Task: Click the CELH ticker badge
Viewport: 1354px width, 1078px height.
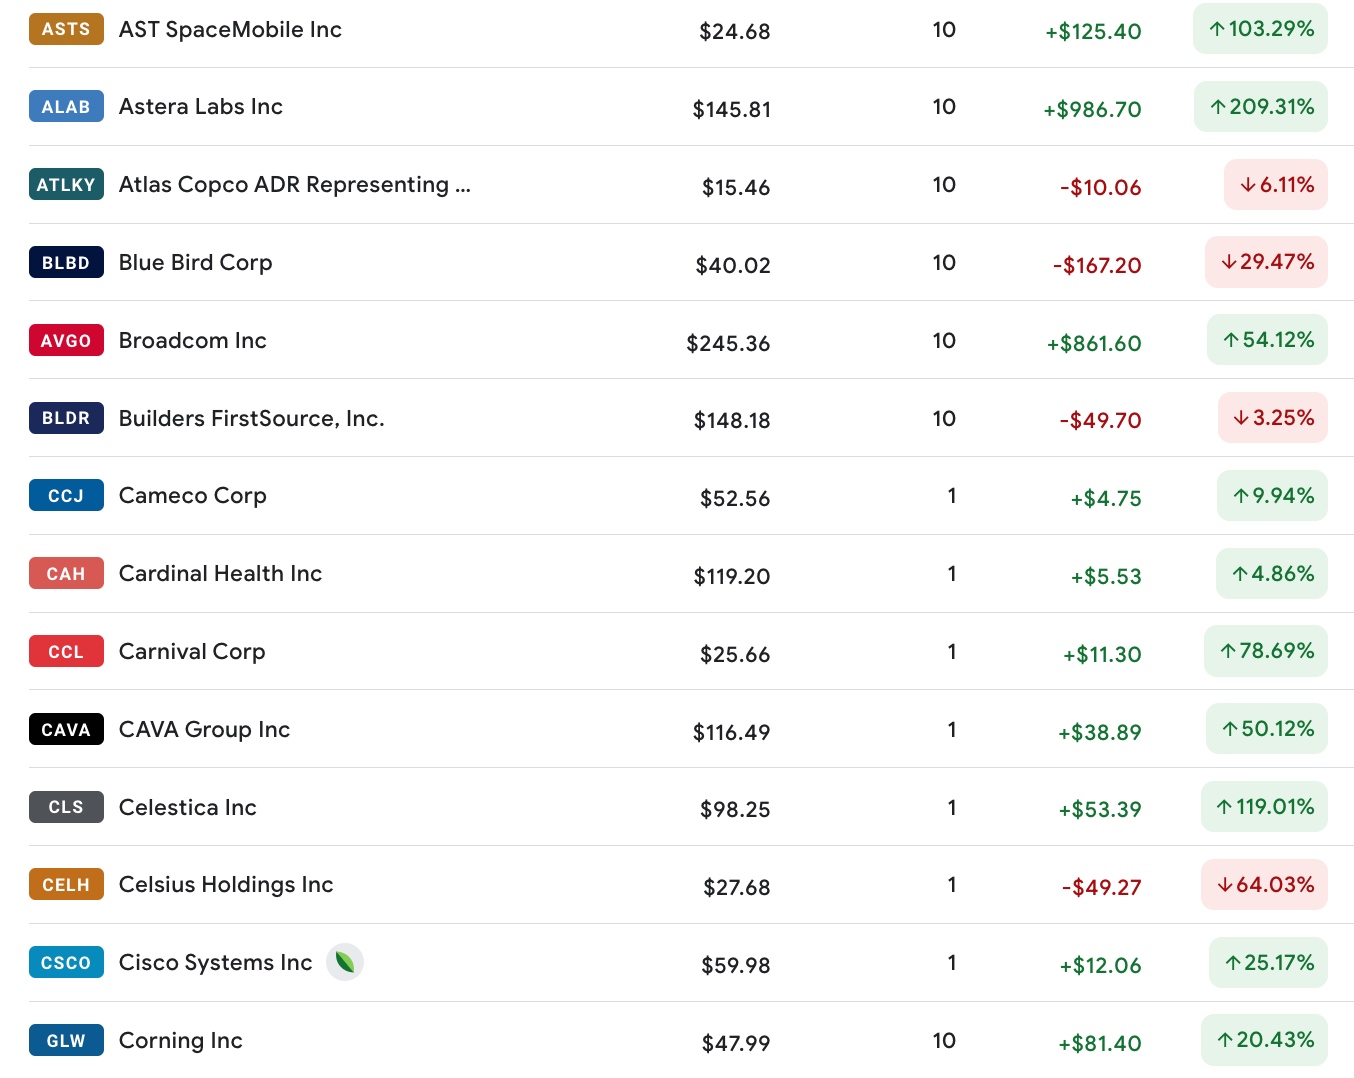Action: point(66,884)
